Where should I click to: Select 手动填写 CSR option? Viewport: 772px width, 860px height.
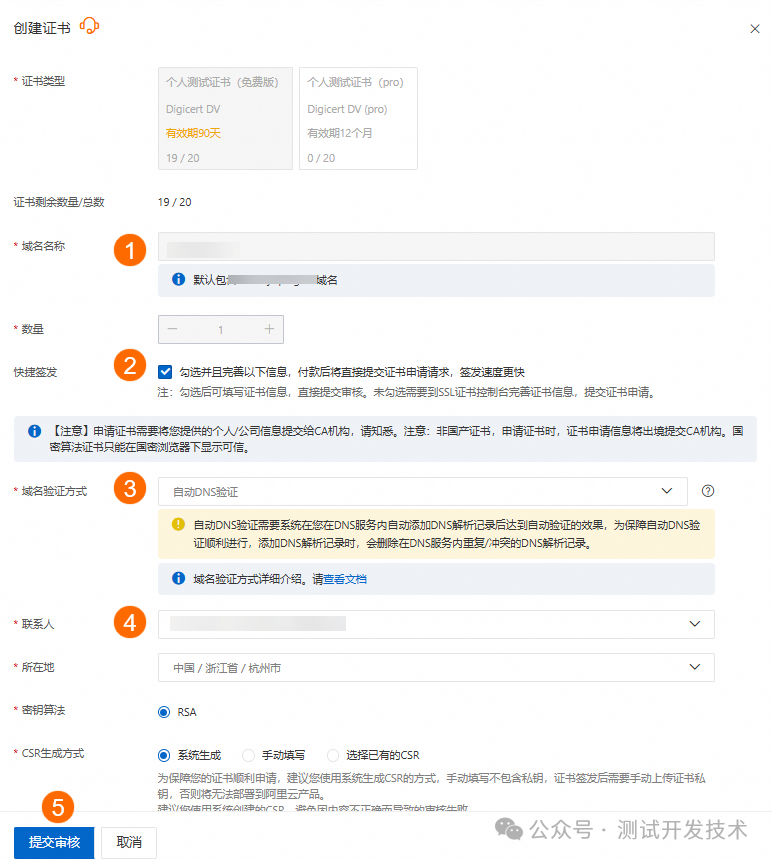pos(248,755)
